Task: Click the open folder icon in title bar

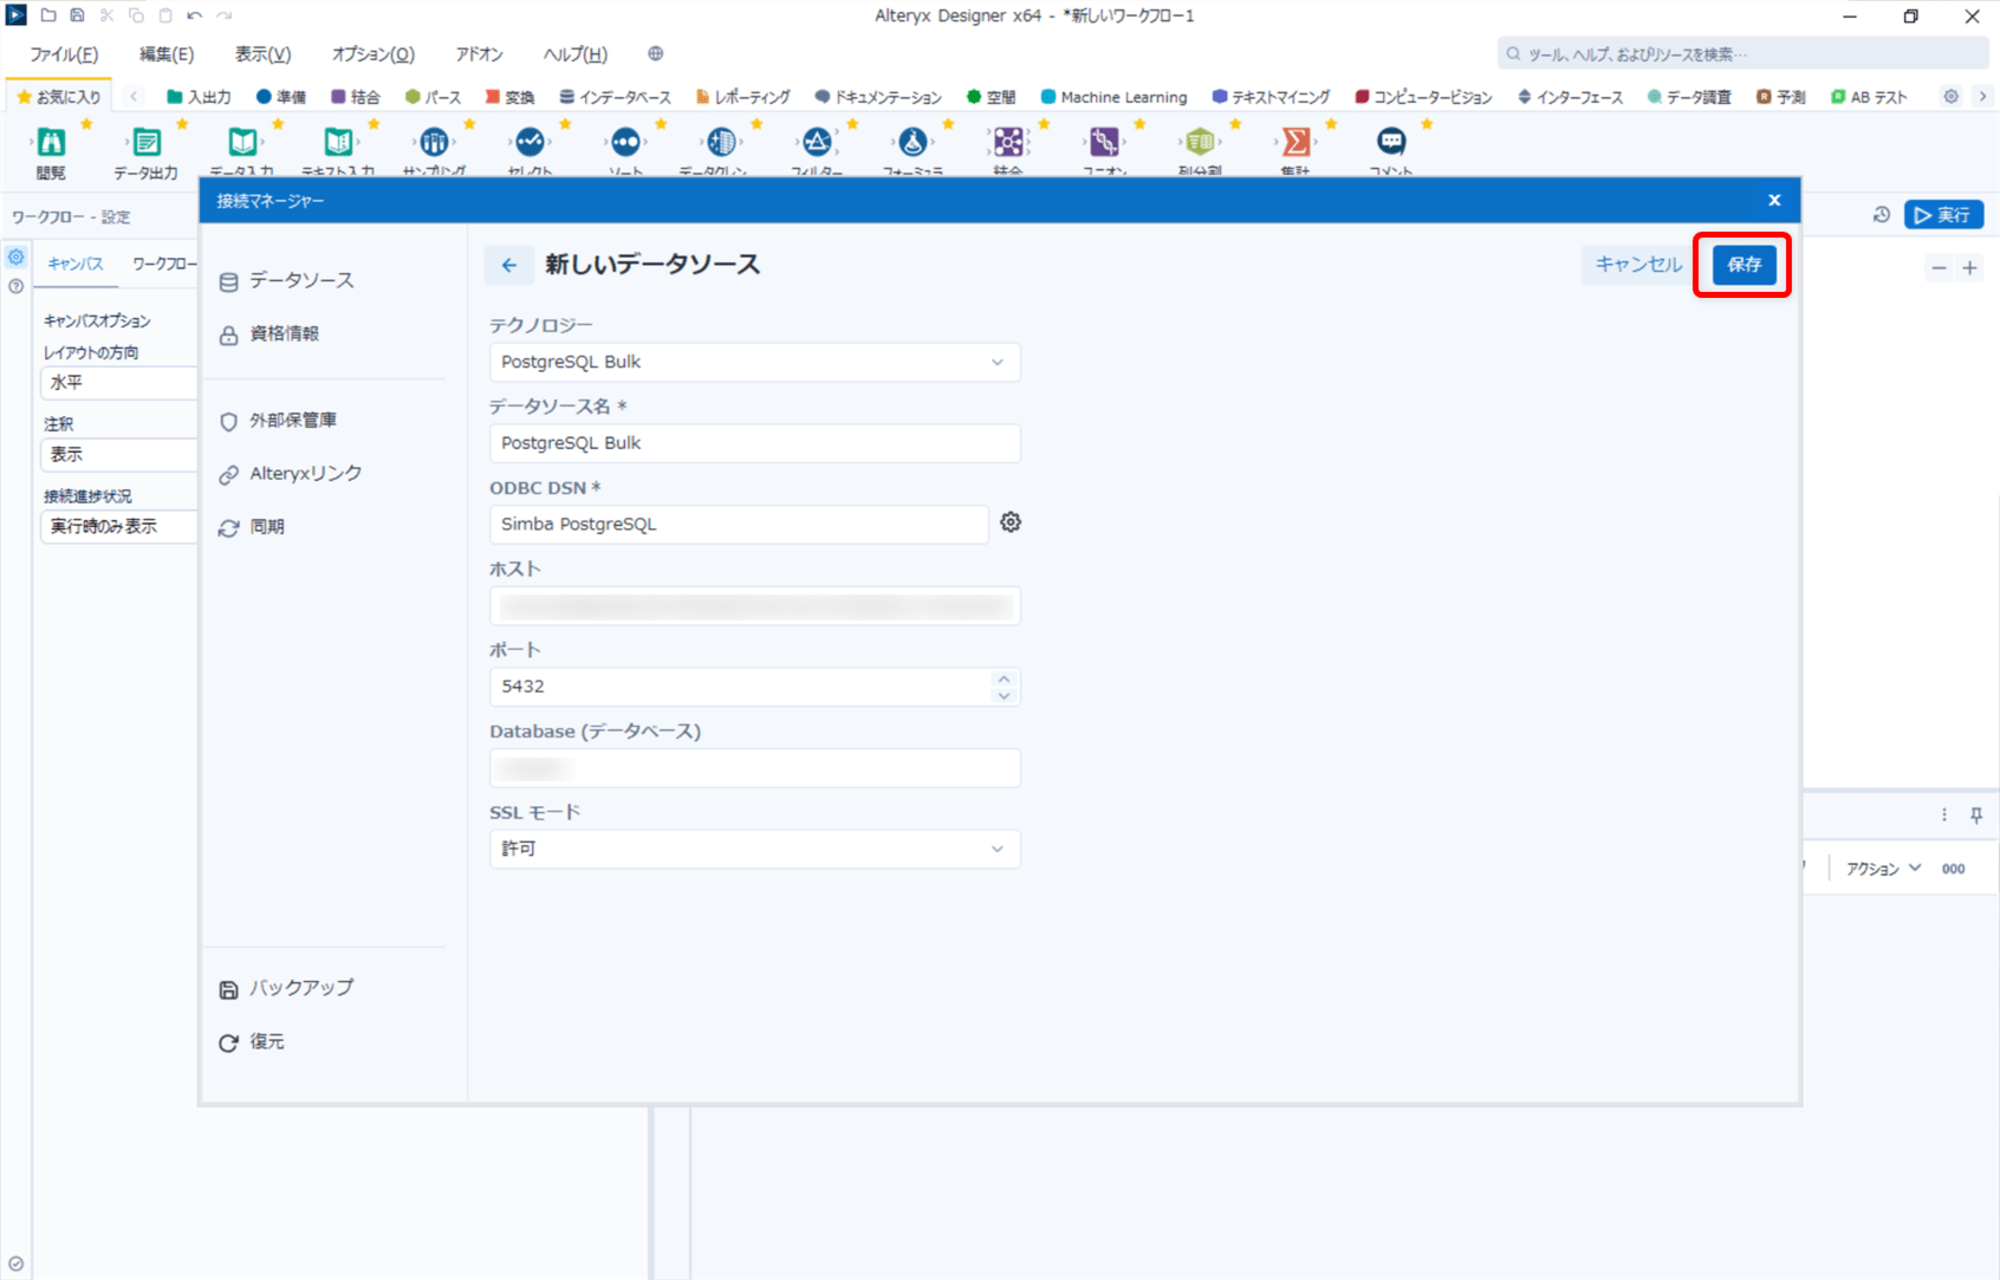Action: [48, 15]
